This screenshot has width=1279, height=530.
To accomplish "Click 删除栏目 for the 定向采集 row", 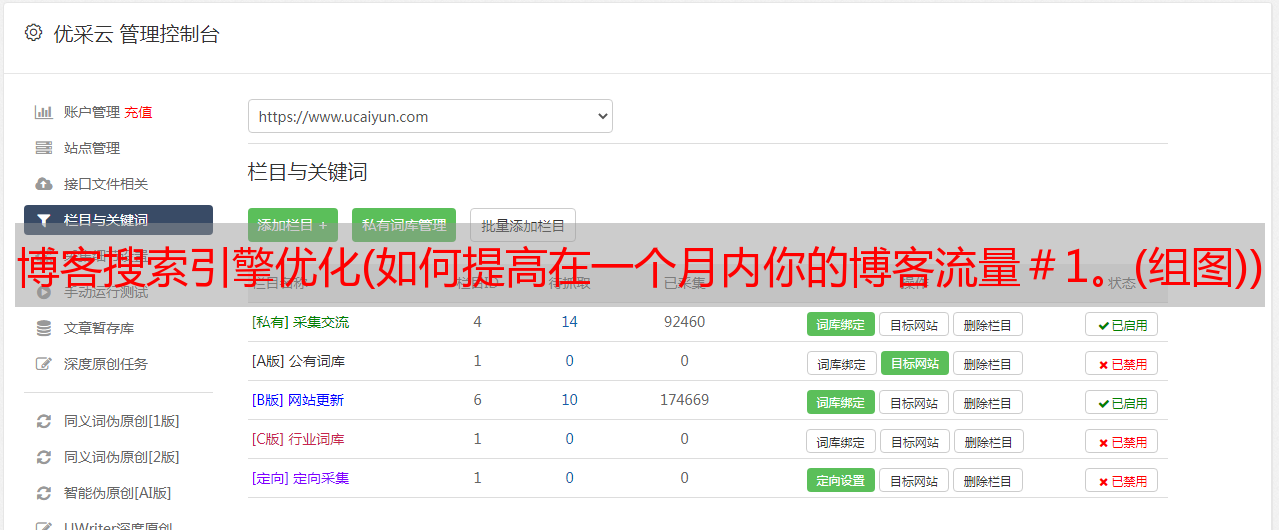I will [988, 480].
